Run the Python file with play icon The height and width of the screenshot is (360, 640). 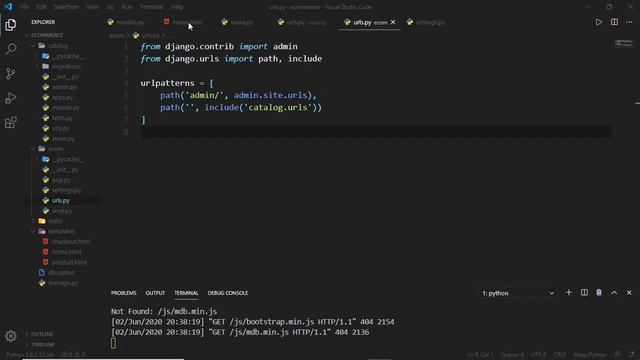pyautogui.click(x=599, y=22)
